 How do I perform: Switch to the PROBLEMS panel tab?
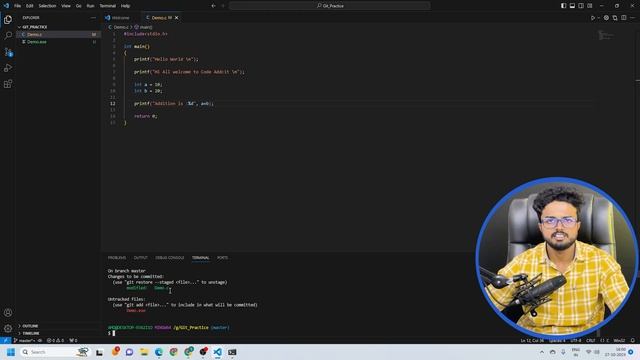coord(117,258)
